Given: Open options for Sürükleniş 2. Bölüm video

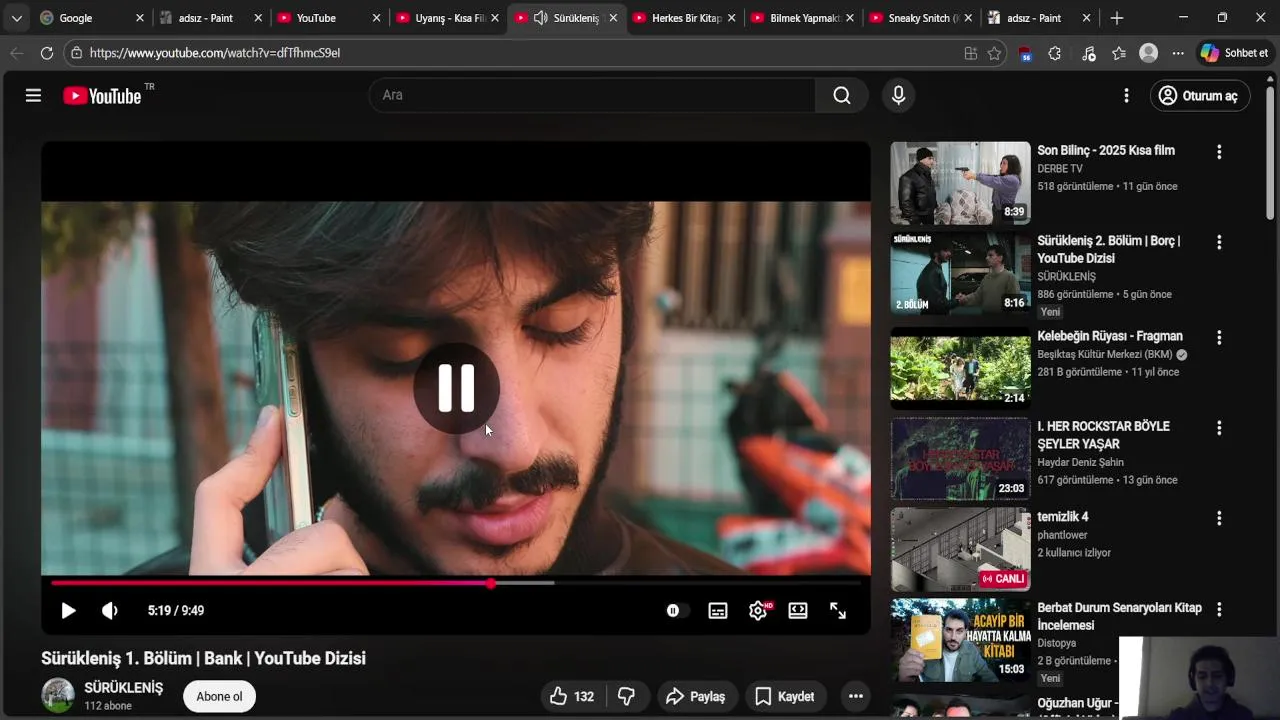Looking at the screenshot, I should pyautogui.click(x=1218, y=242).
